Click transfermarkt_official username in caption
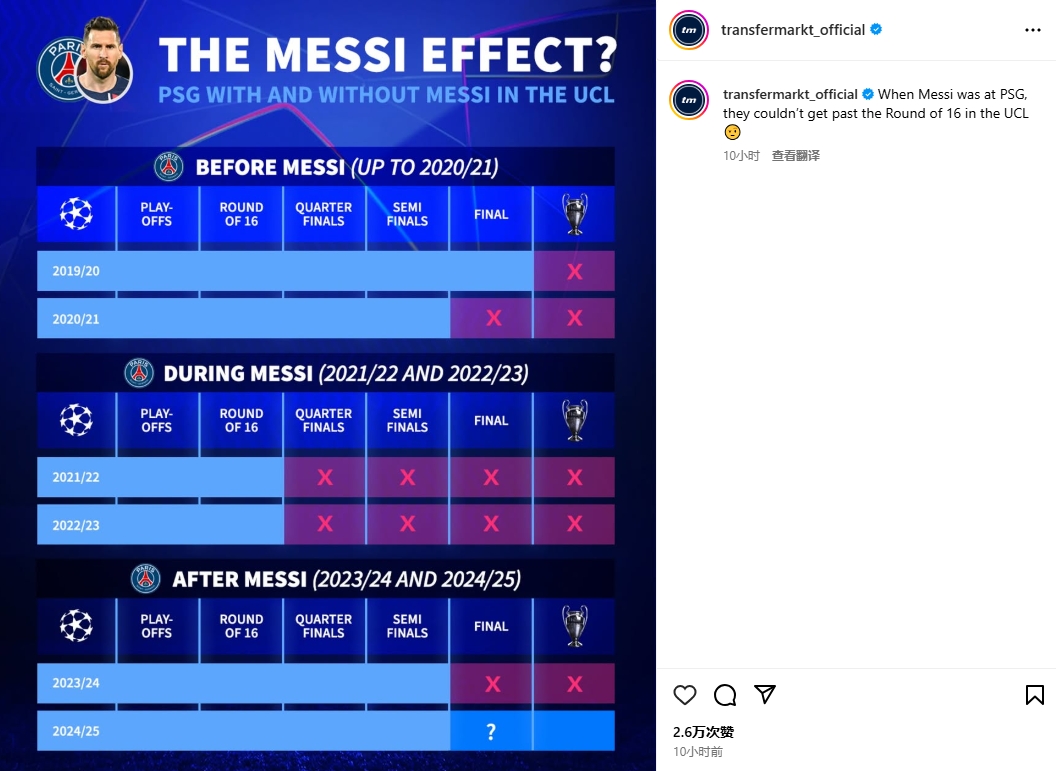This screenshot has height=771, width=1056. point(790,94)
